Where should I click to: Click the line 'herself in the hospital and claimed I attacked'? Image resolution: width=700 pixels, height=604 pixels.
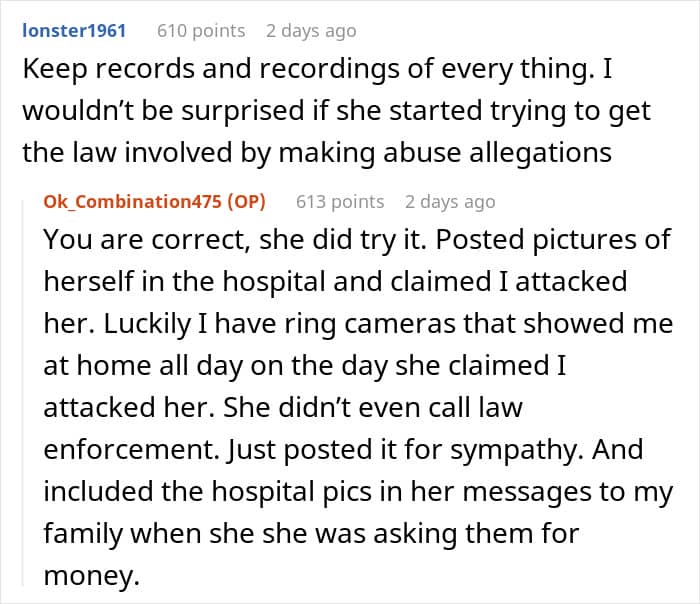(335, 283)
